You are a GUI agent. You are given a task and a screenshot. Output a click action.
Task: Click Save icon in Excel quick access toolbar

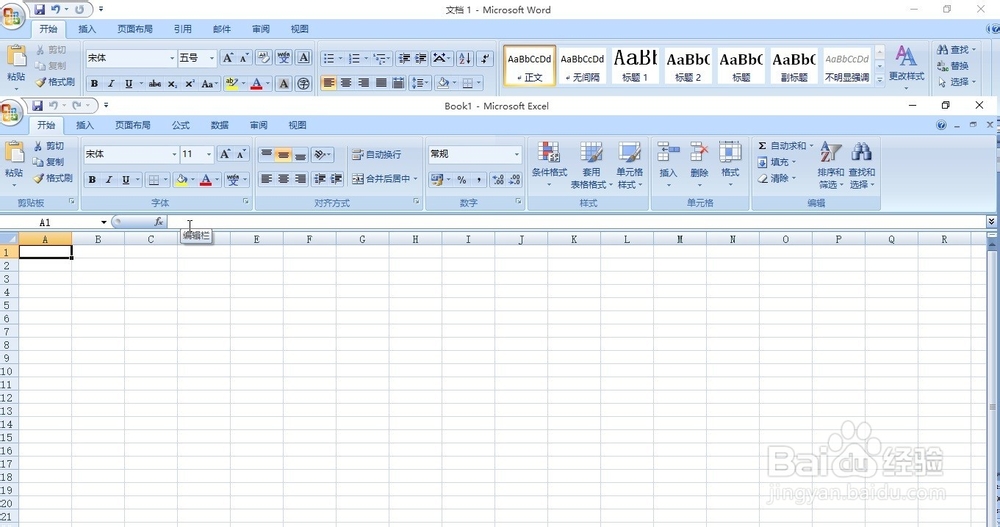[37, 105]
